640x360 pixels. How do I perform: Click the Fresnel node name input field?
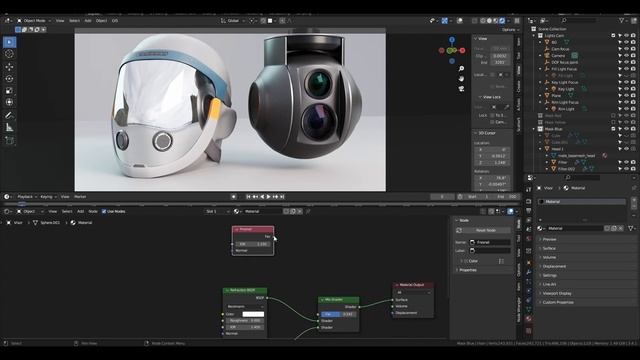490,242
